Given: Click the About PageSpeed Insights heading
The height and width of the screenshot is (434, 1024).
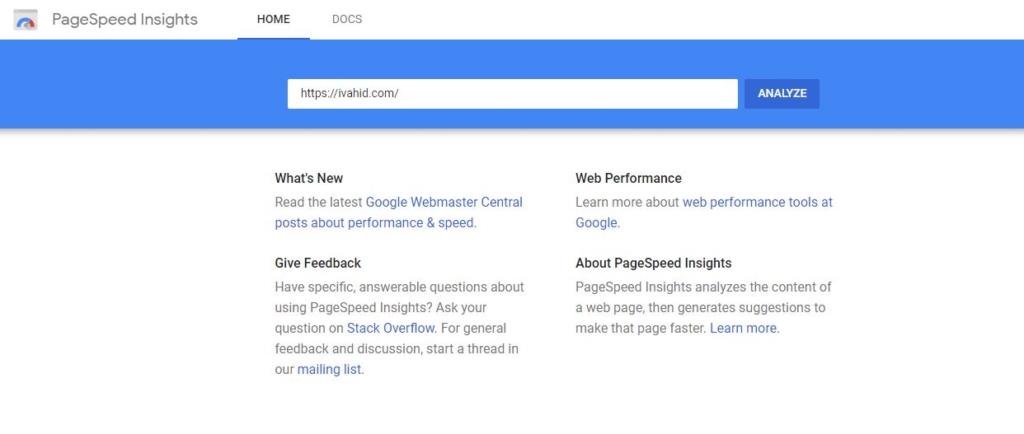Looking at the screenshot, I should click(x=653, y=263).
